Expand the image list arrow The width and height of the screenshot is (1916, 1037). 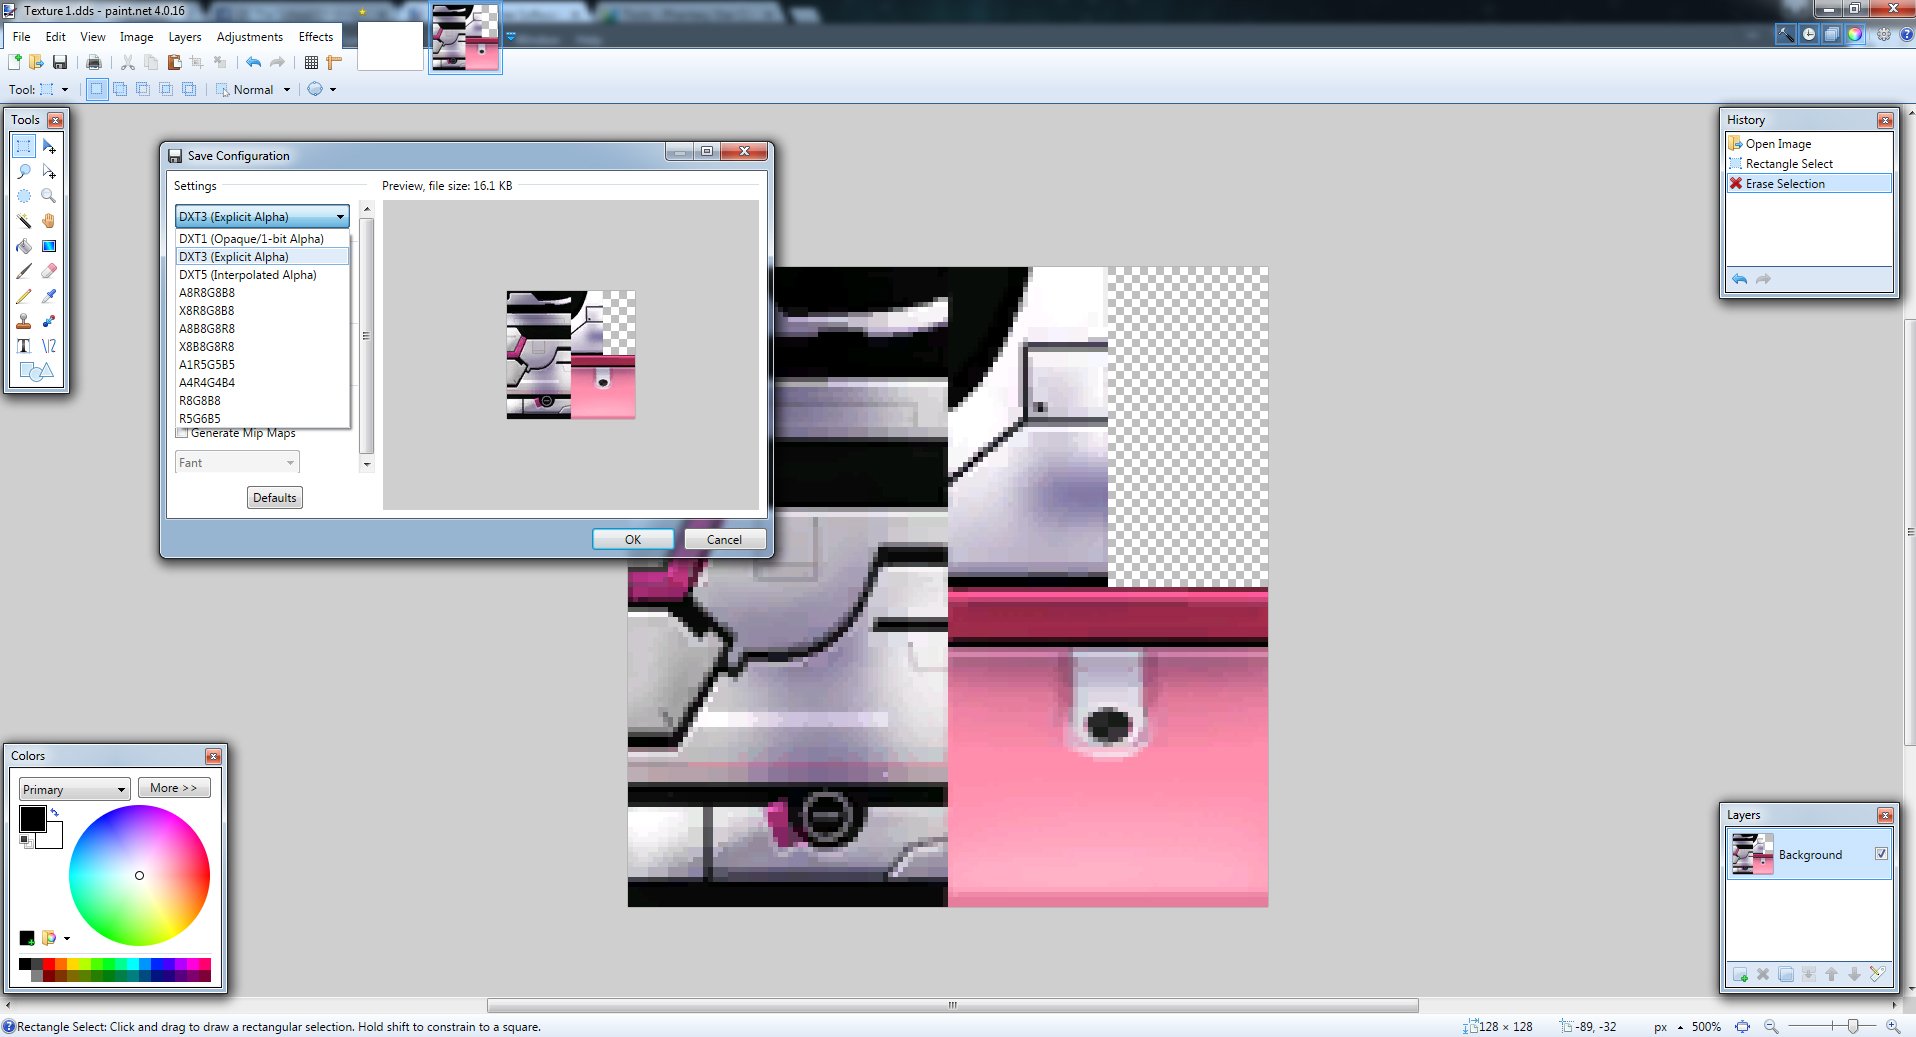(x=511, y=37)
